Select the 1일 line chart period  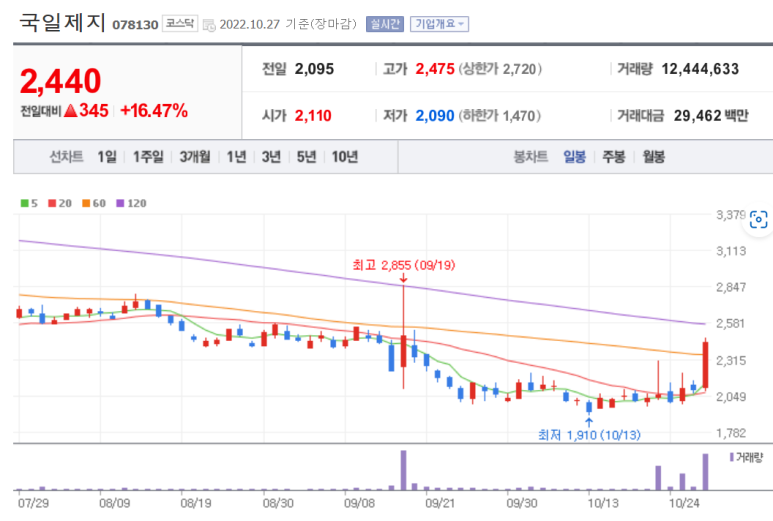106,157
